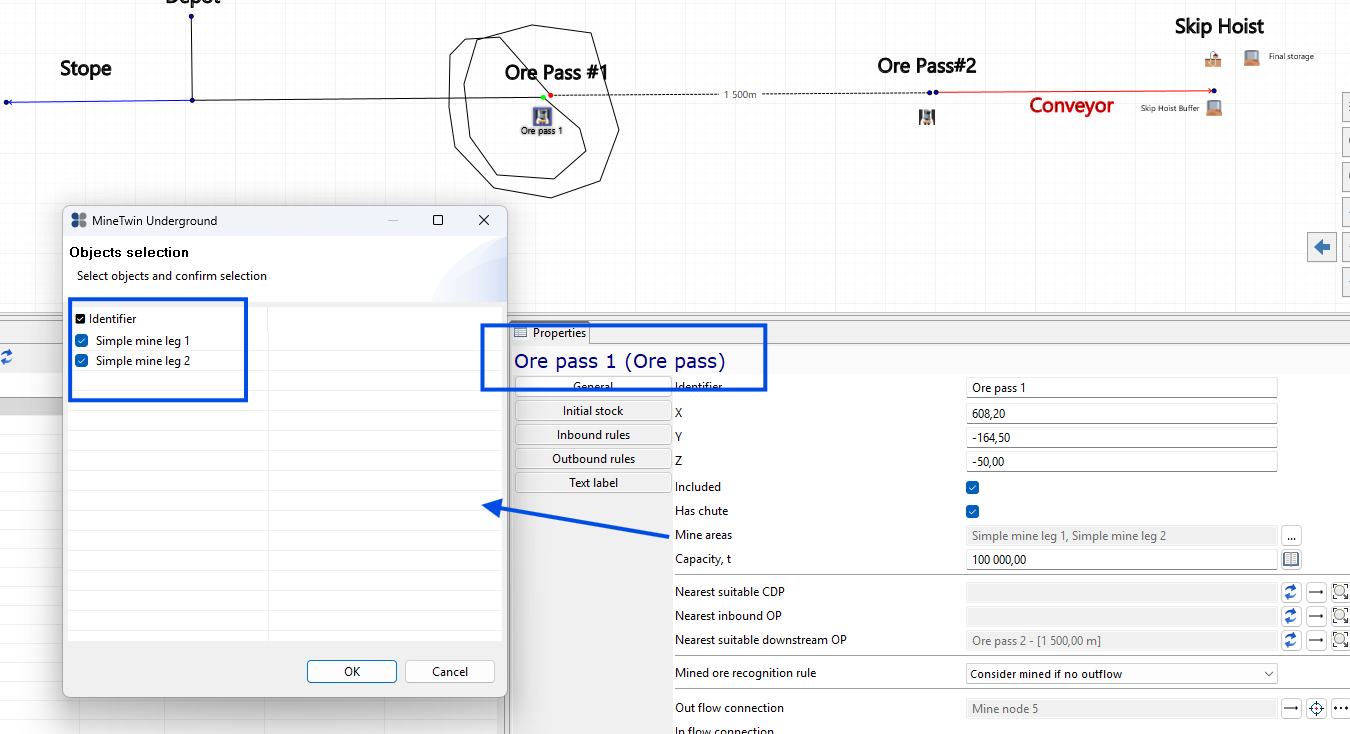Switch to Outbound rules section
Image resolution: width=1350 pixels, height=734 pixels.
coord(593,459)
